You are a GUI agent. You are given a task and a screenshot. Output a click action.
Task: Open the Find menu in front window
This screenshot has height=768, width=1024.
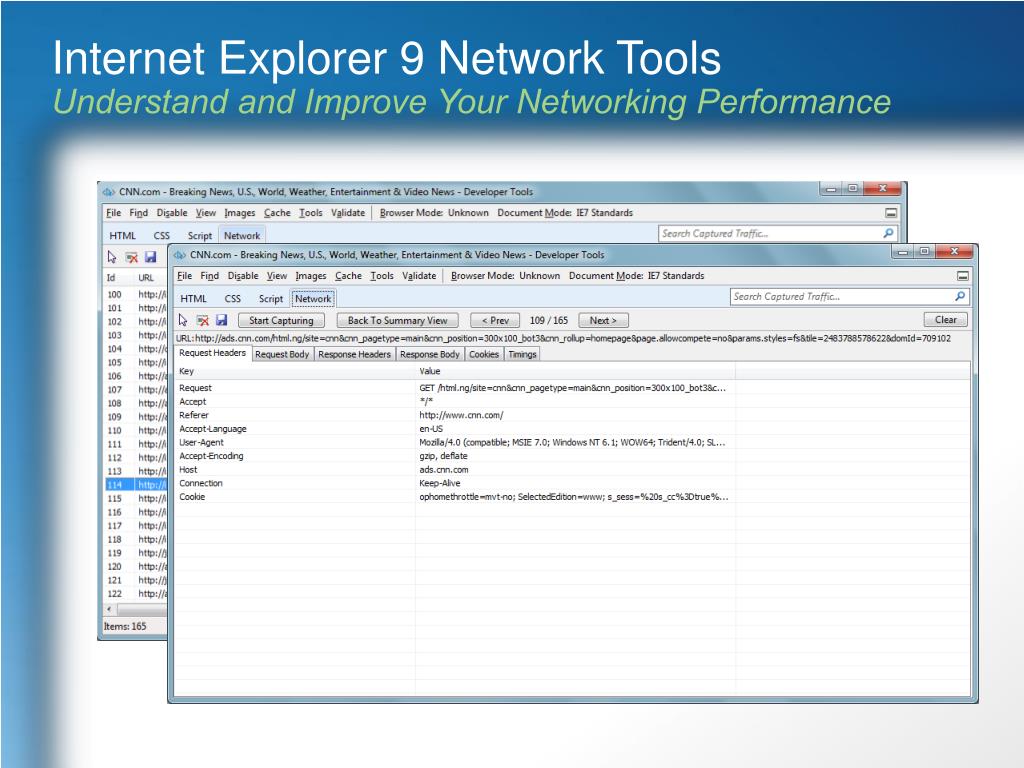[x=210, y=276]
